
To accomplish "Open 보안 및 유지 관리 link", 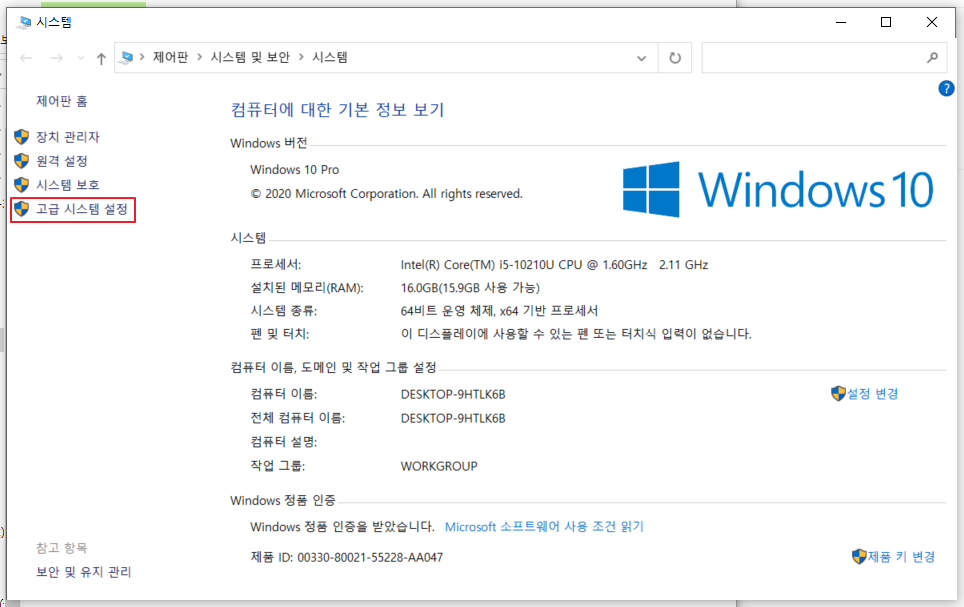I will [84, 572].
